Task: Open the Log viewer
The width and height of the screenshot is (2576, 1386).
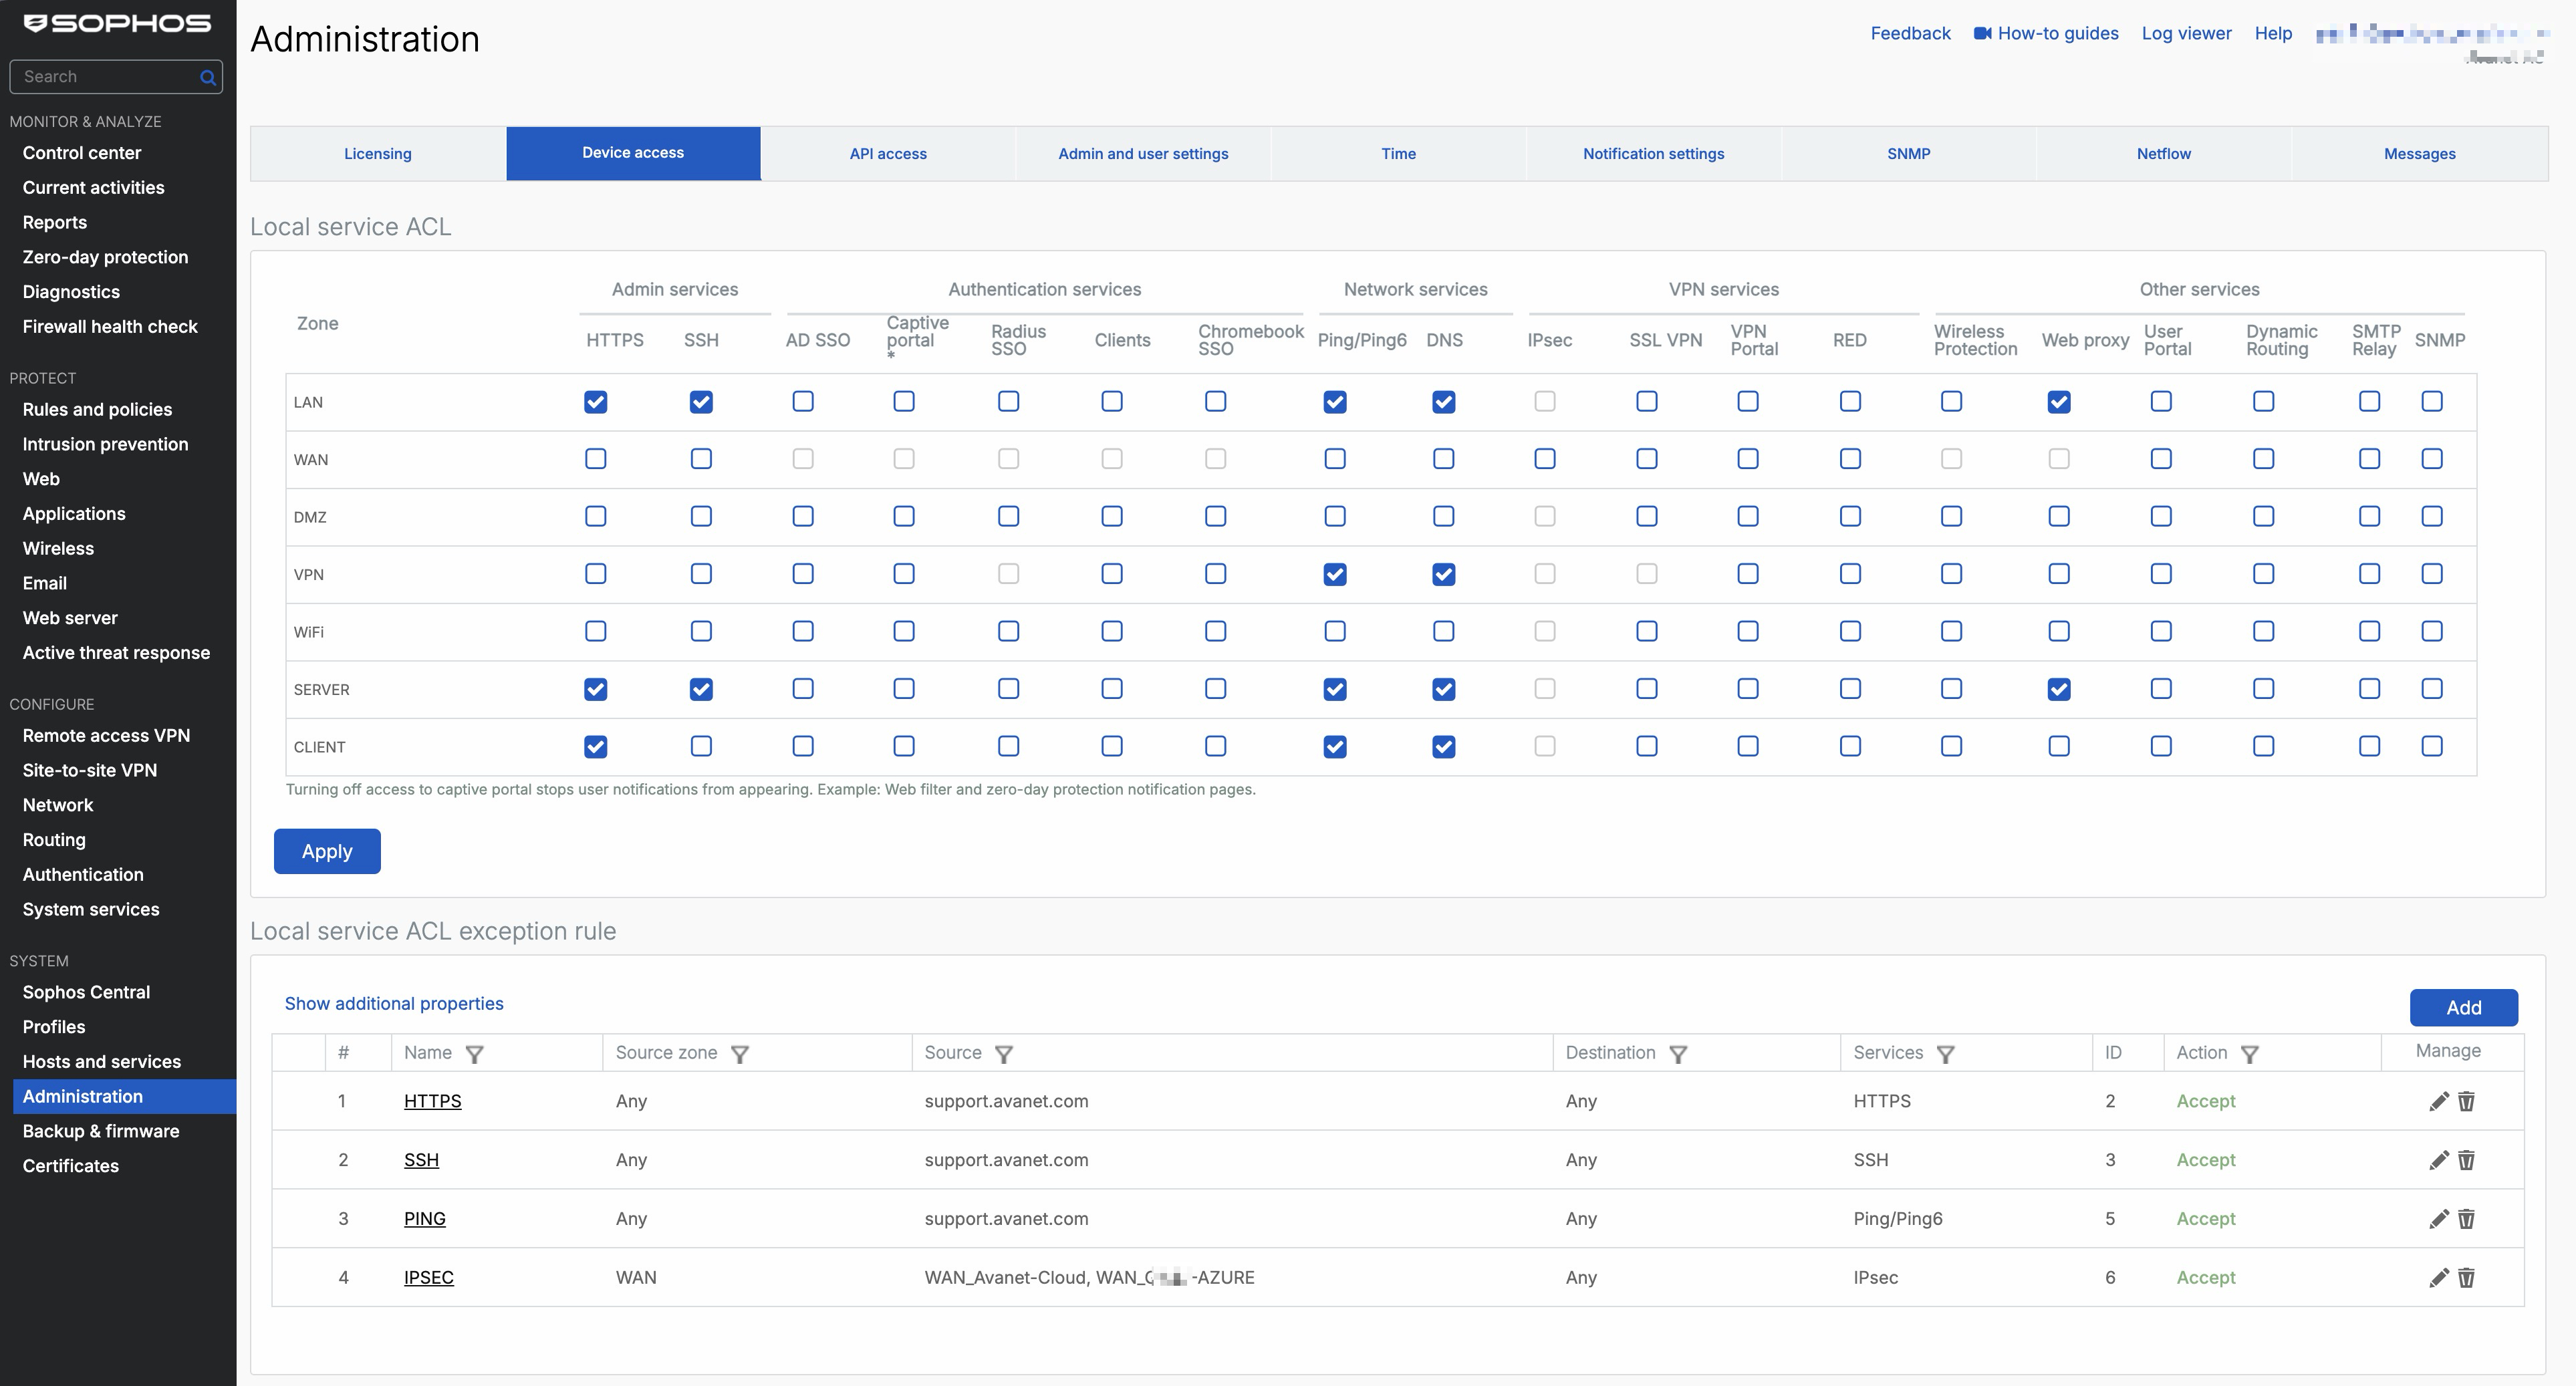Action: coord(2186,33)
